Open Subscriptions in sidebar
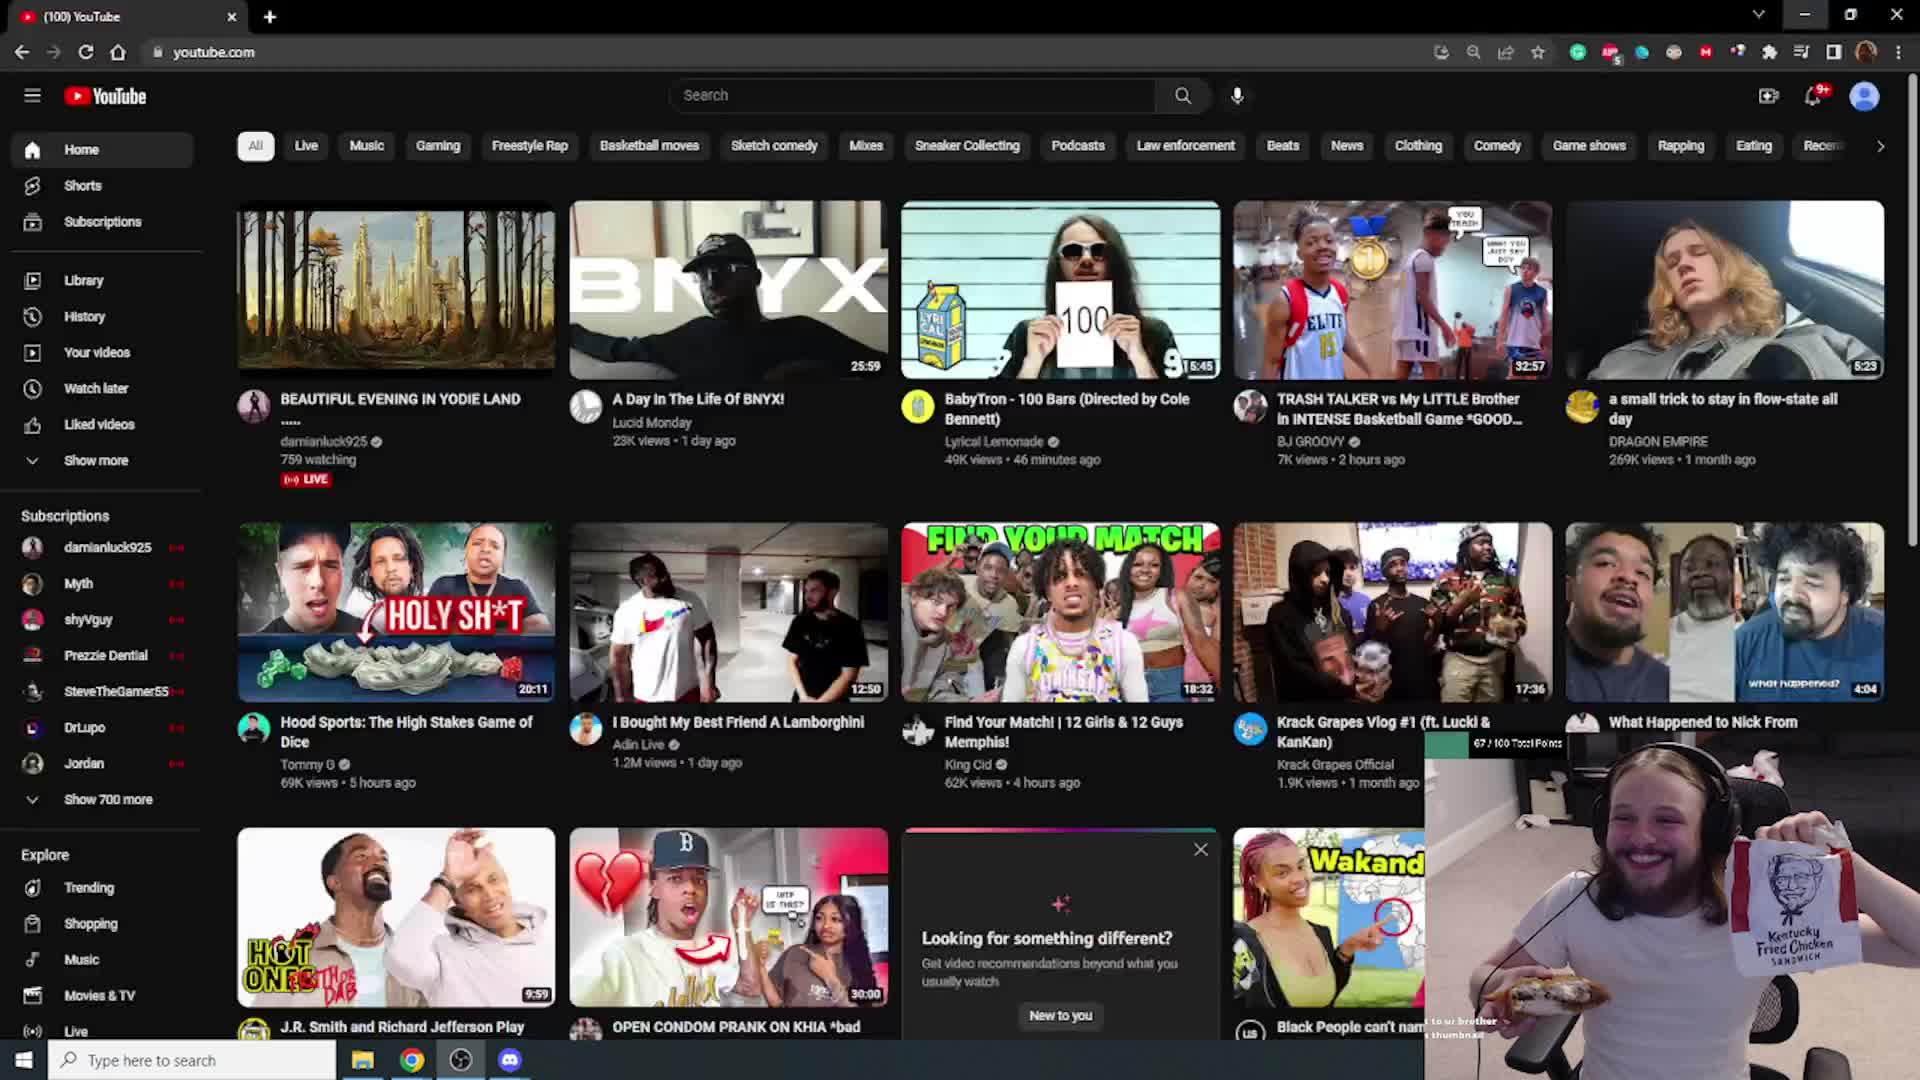This screenshot has width=1920, height=1080. [100, 222]
